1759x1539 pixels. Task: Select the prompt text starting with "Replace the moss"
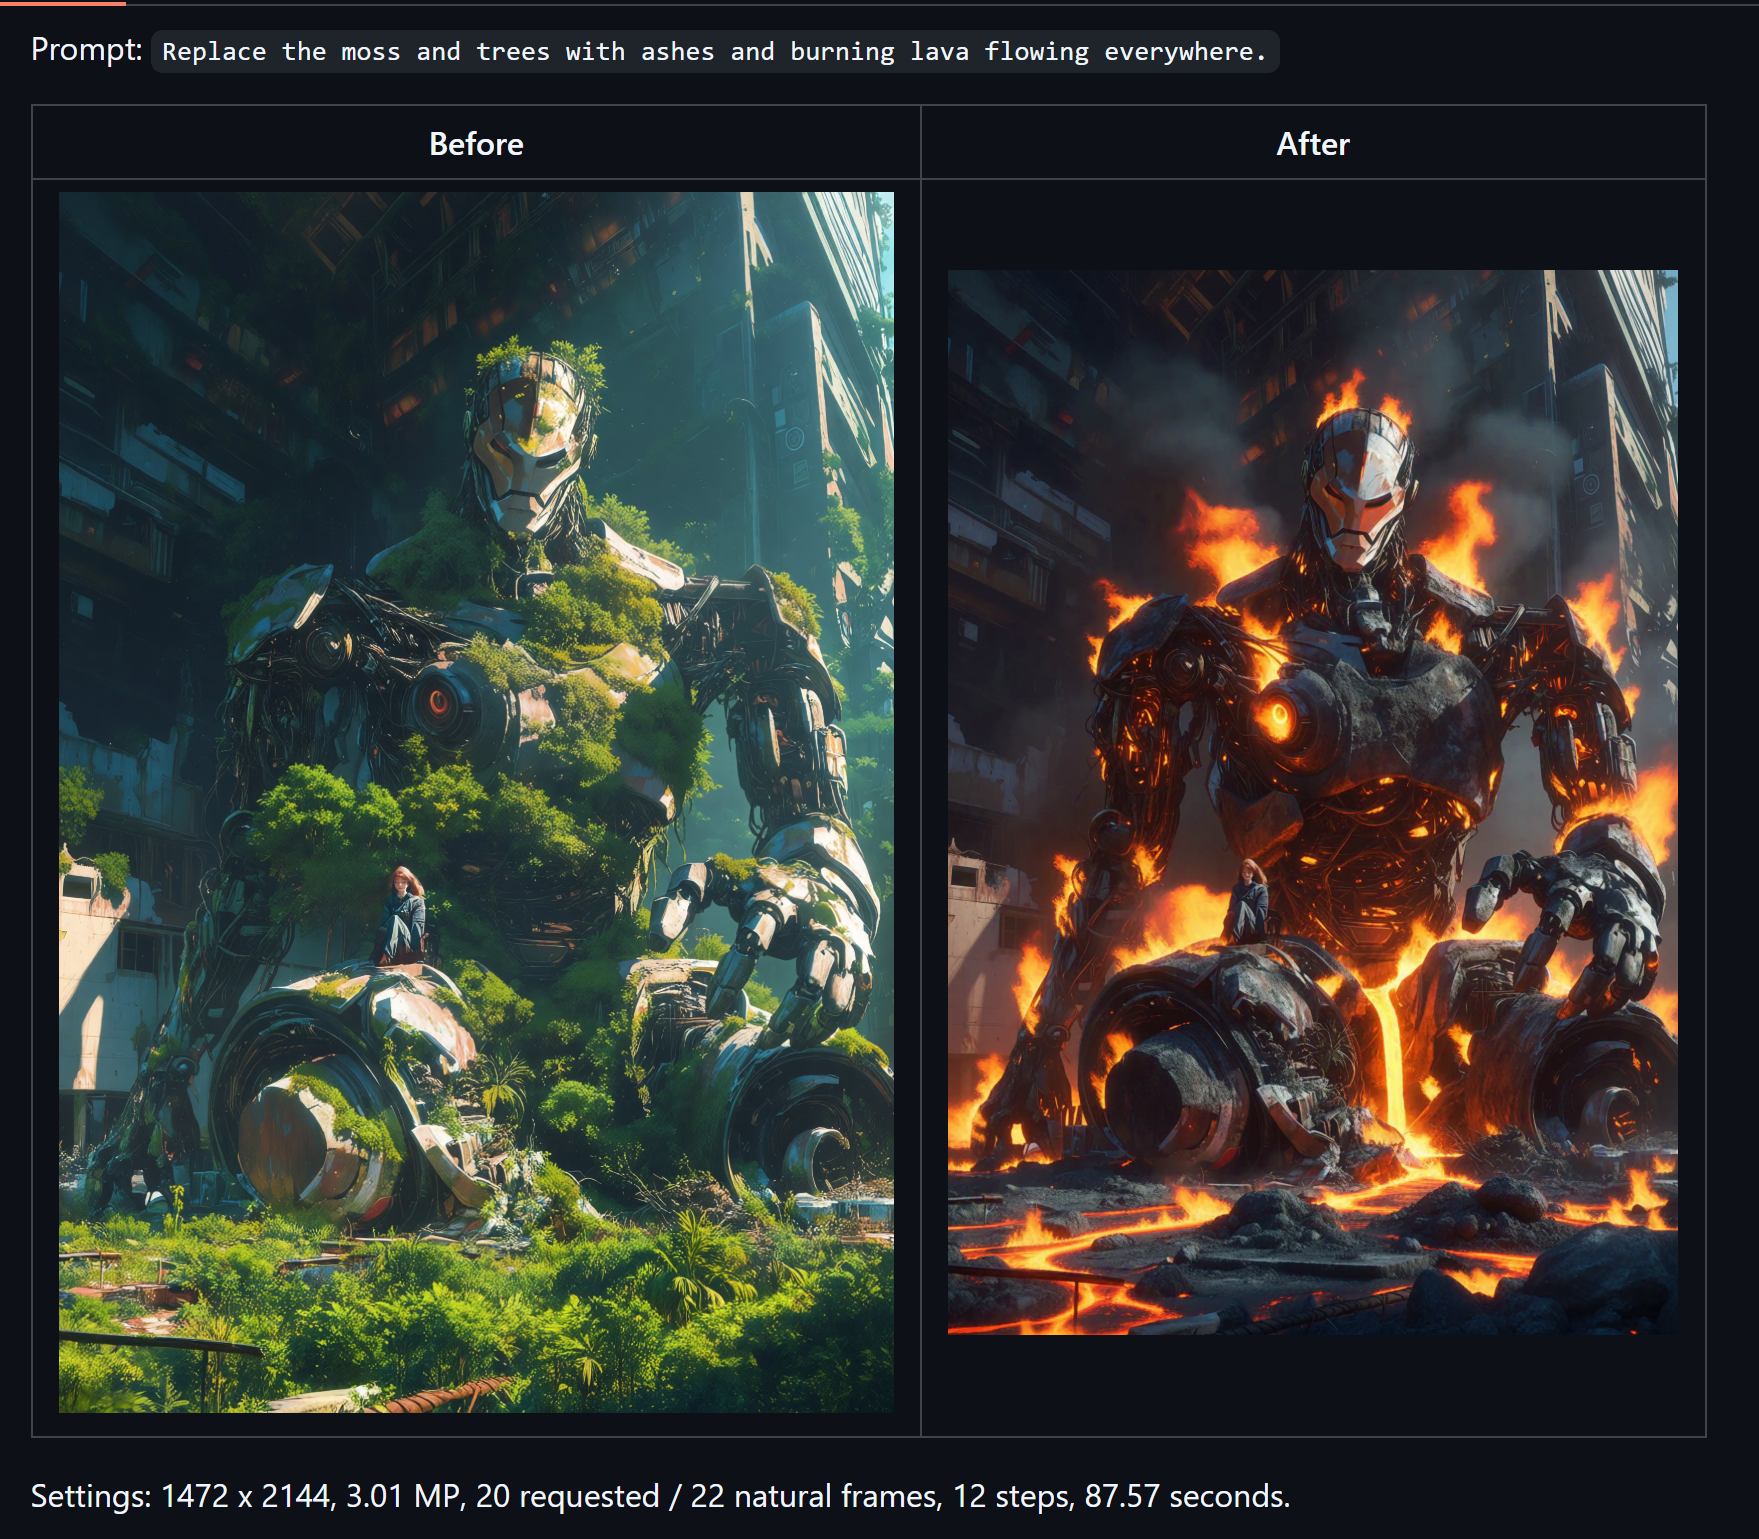point(714,52)
